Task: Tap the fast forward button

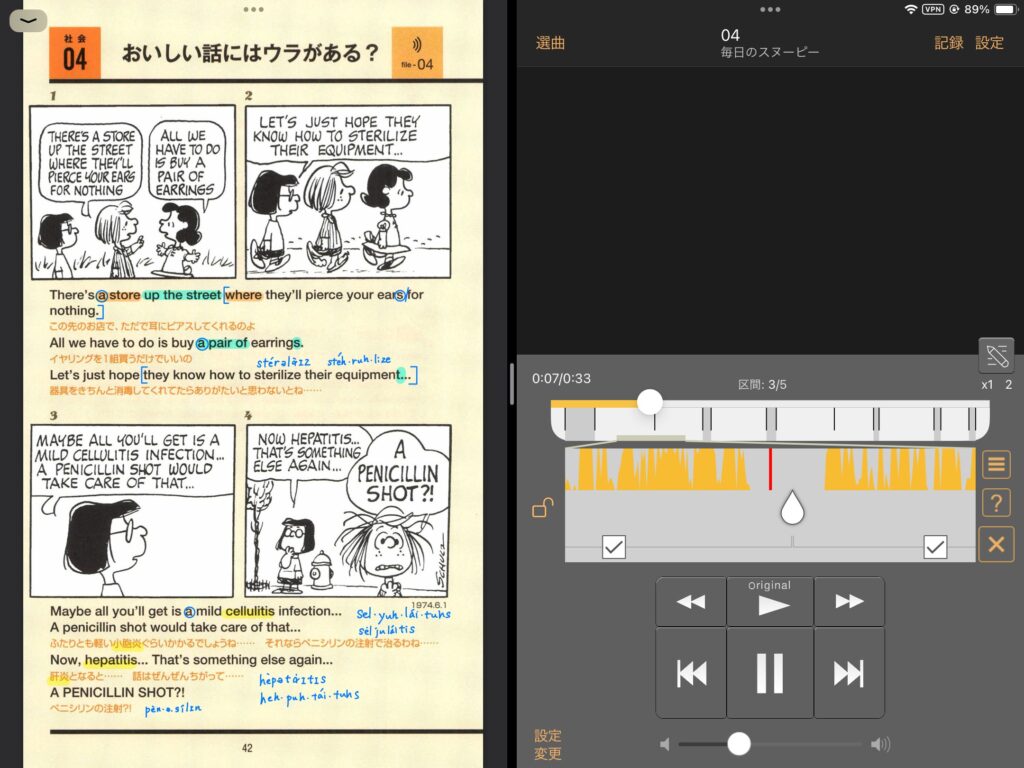Action: click(x=849, y=601)
